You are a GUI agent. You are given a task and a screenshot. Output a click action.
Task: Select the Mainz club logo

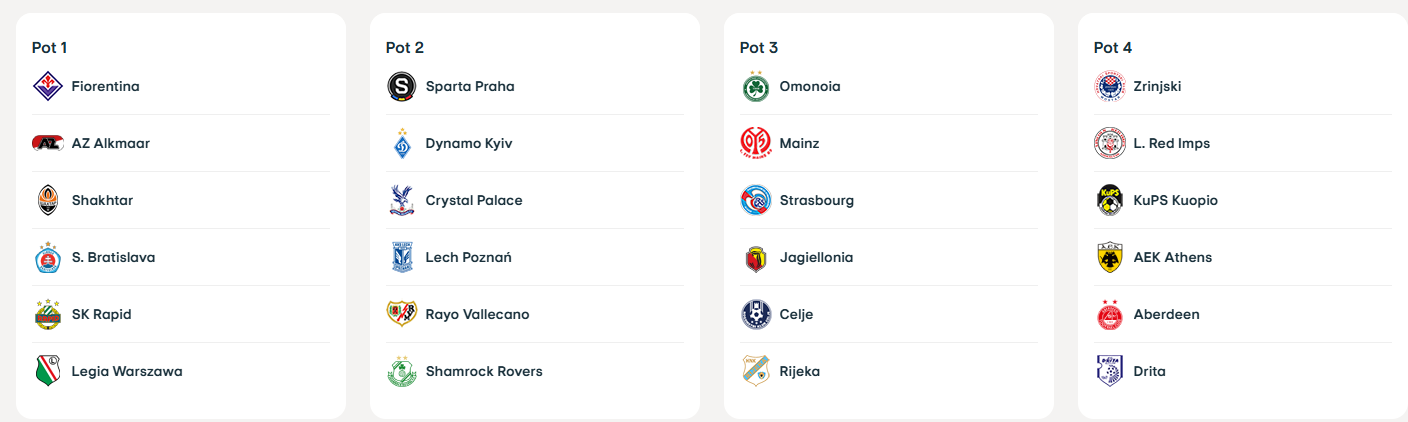coord(755,143)
